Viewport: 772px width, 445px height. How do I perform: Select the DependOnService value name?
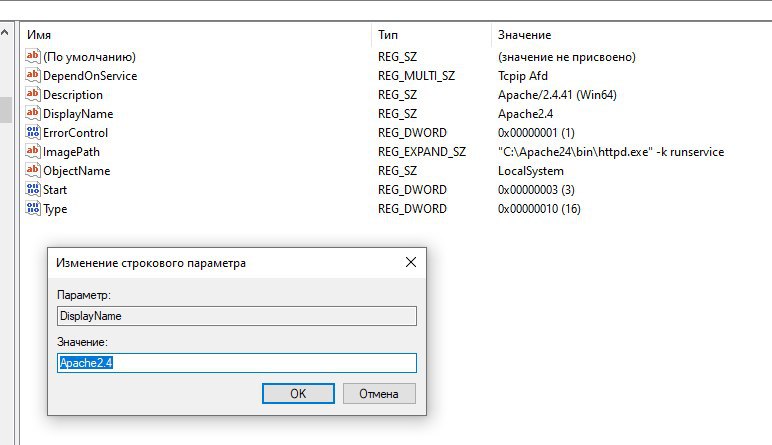coord(90,76)
